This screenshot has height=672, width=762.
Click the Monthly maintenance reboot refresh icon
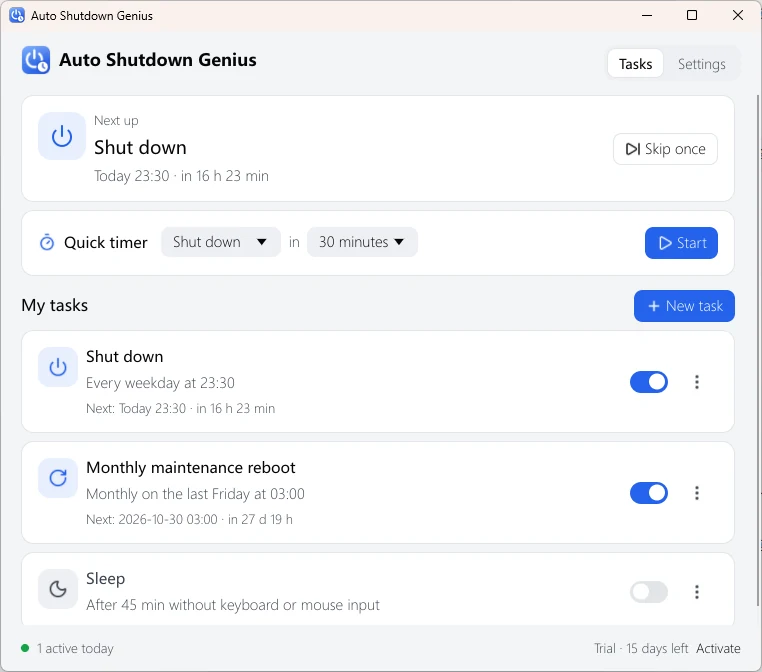(x=58, y=478)
